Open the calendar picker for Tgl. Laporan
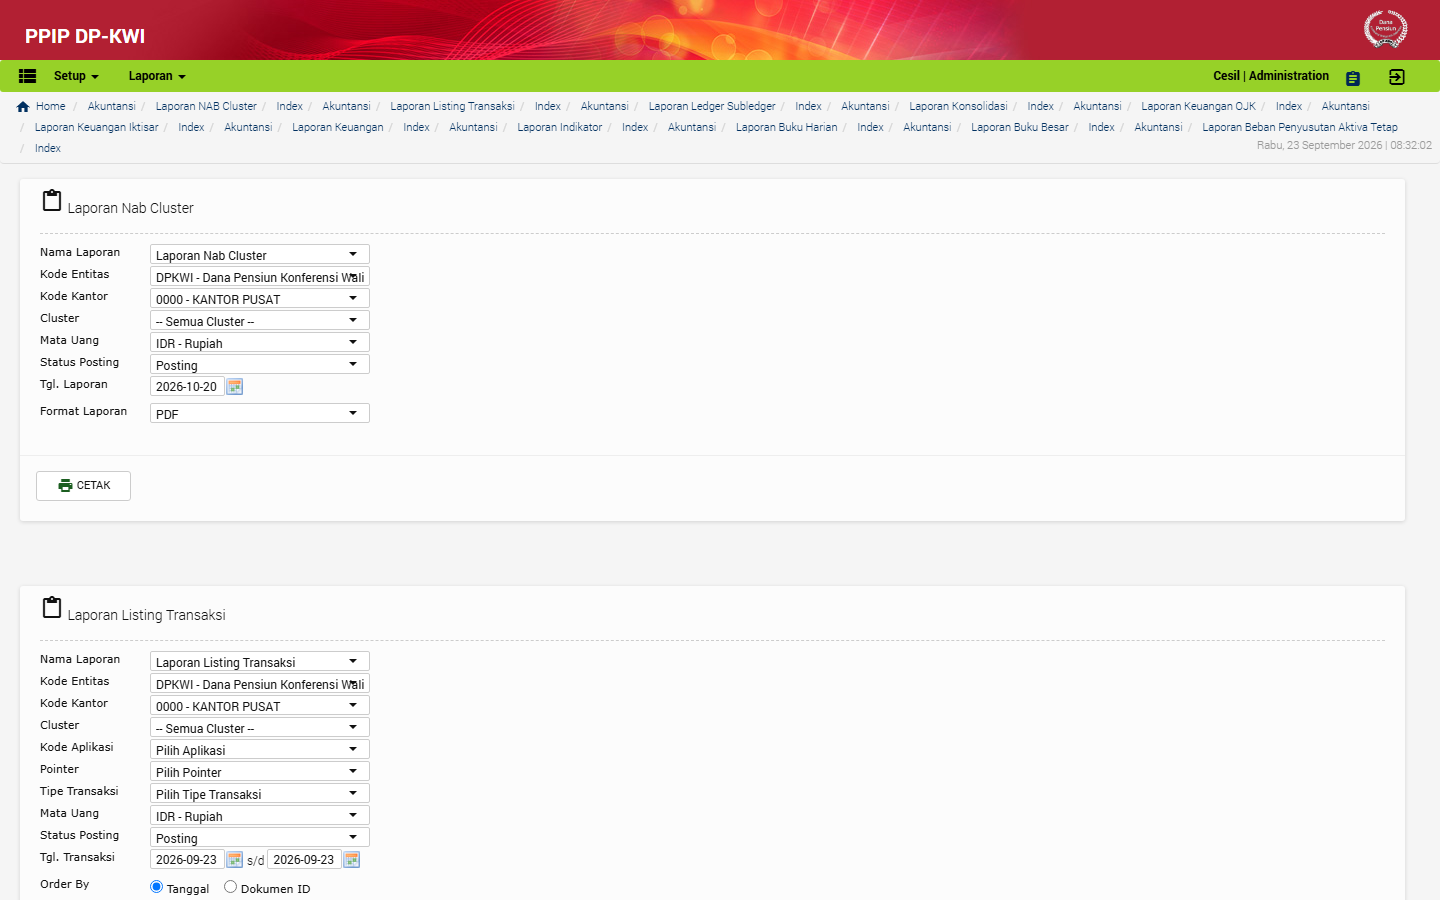1440x900 pixels. [235, 387]
